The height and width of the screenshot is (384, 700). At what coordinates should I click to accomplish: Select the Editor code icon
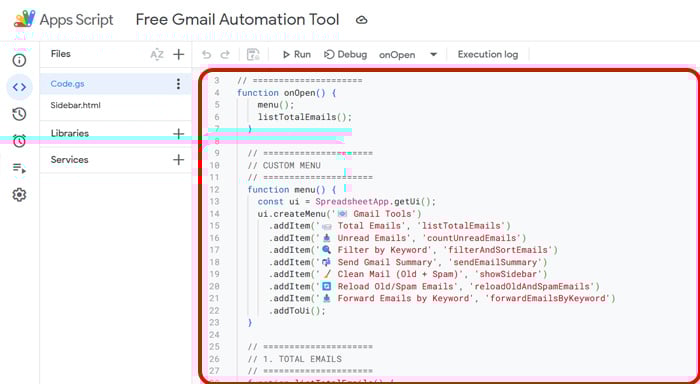[19, 87]
